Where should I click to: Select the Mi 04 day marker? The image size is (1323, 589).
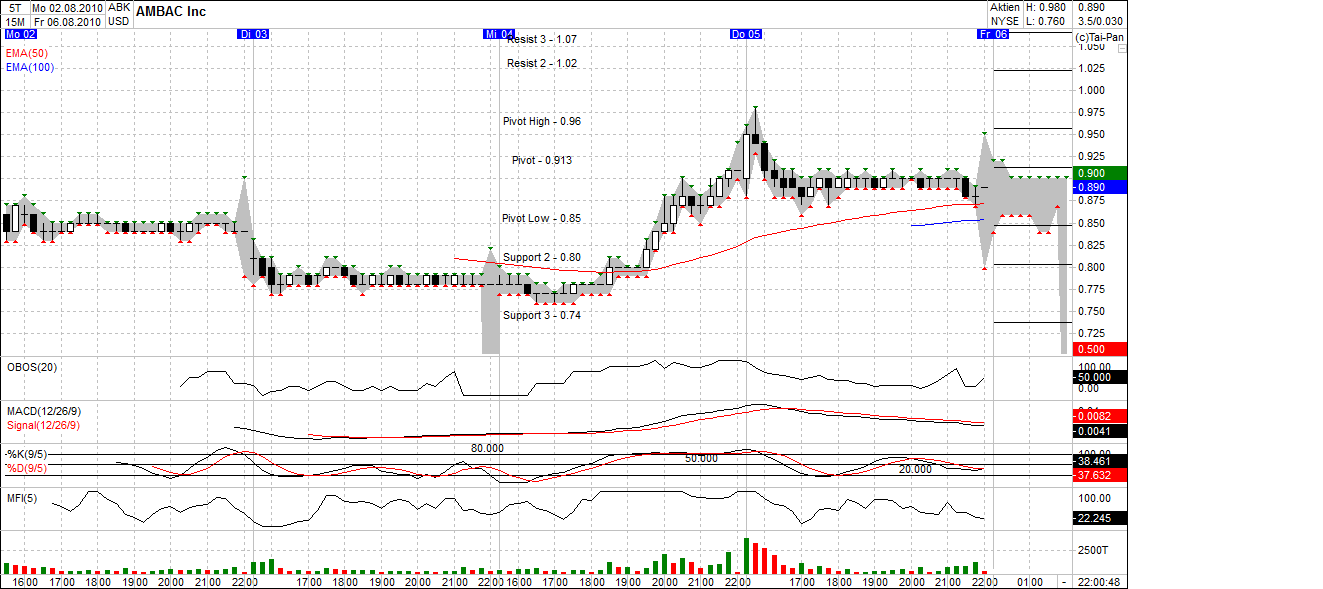tap(499, 34)
